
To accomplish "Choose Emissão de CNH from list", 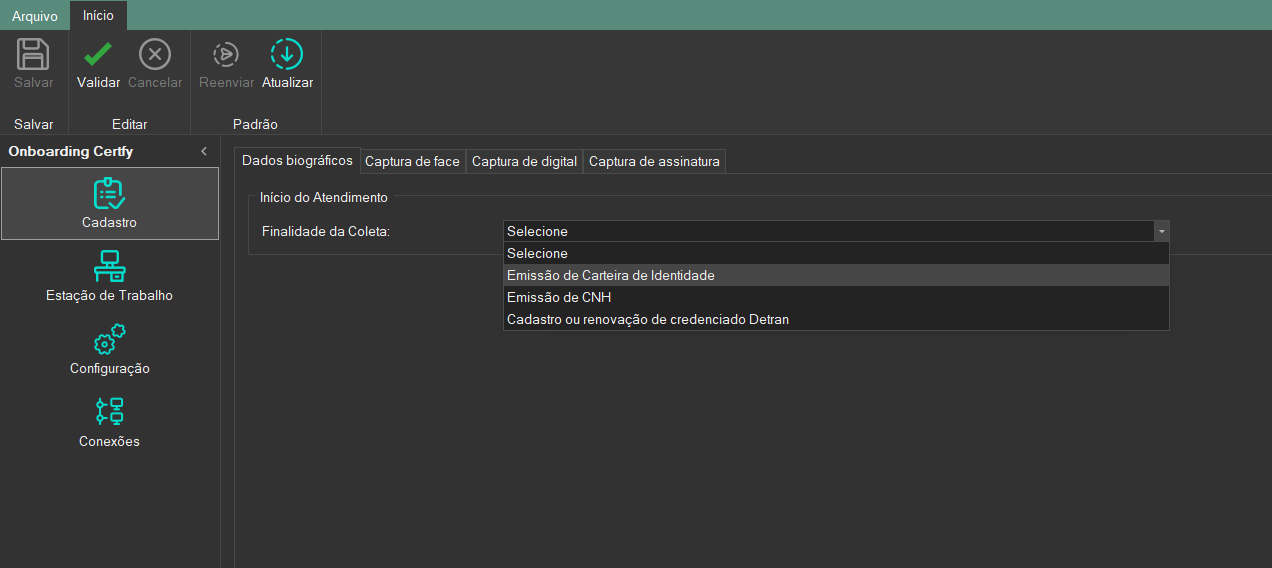I will (559, 297).
